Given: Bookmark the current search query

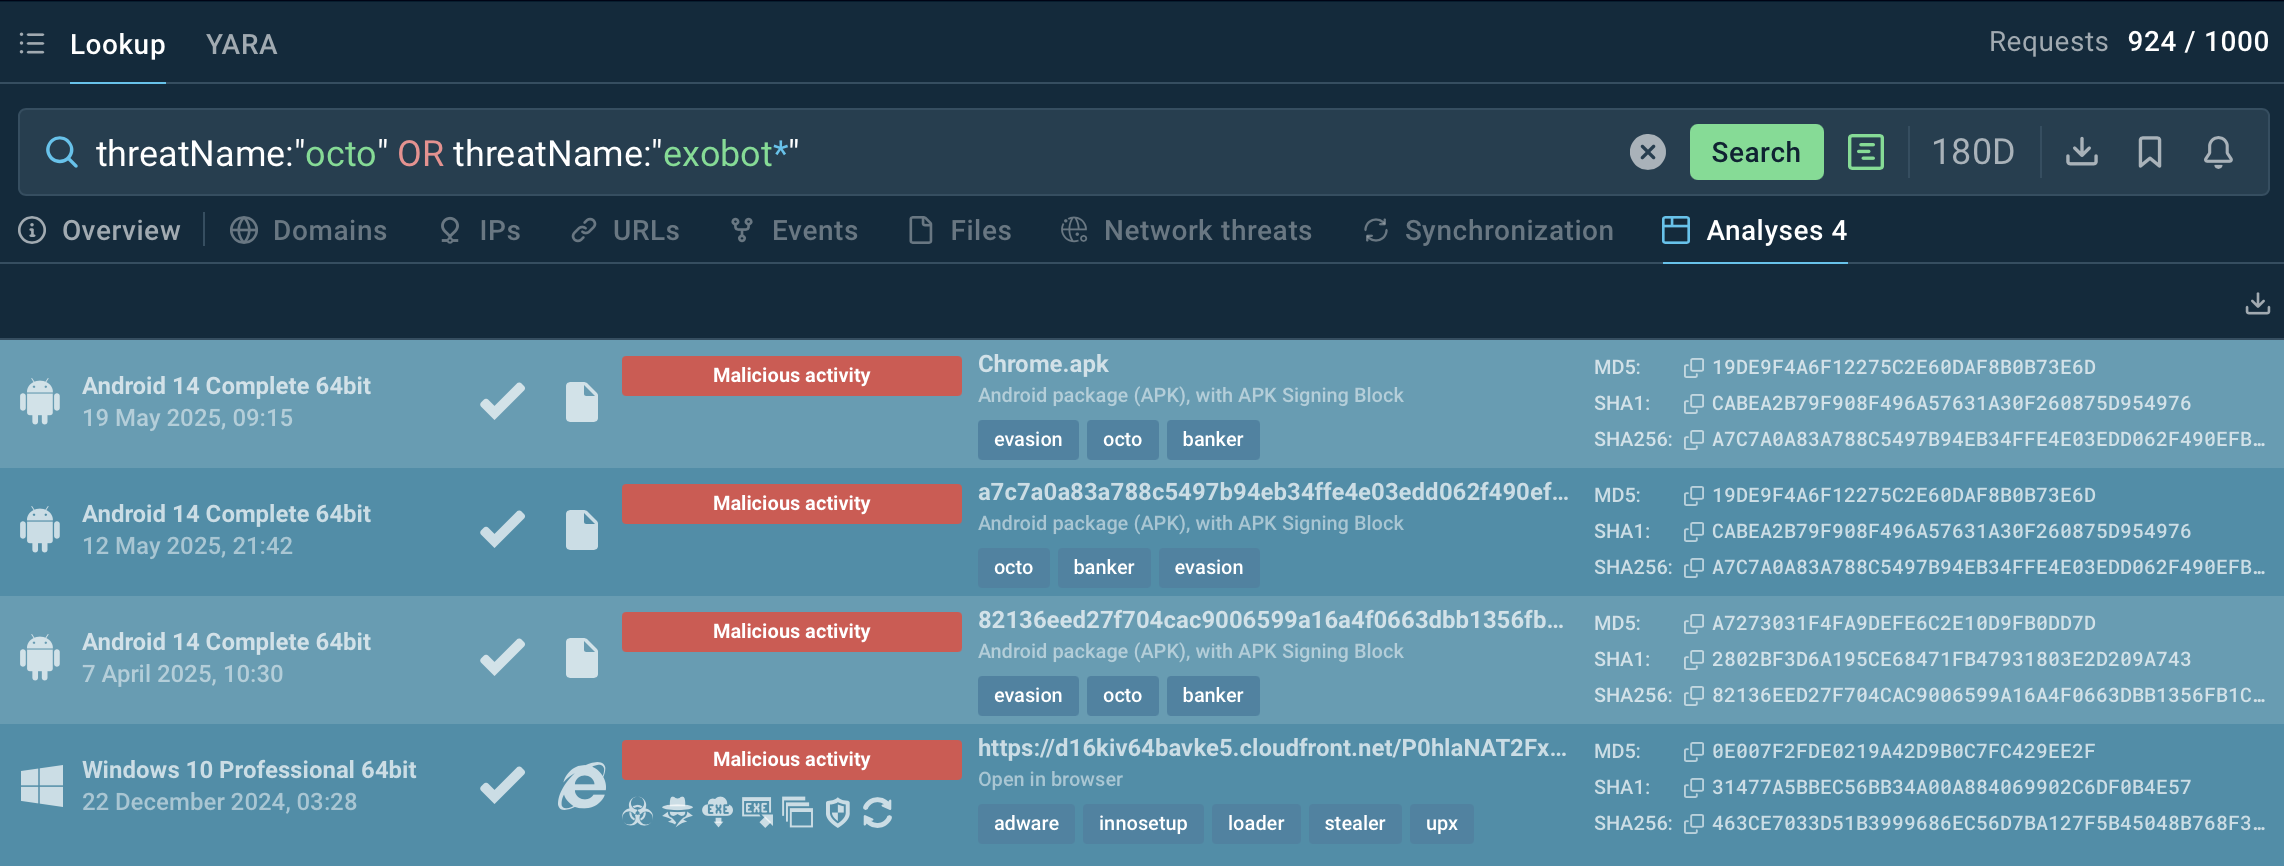Looking at the screenshot, I should pyautogui.click(x=2149, y=152).
